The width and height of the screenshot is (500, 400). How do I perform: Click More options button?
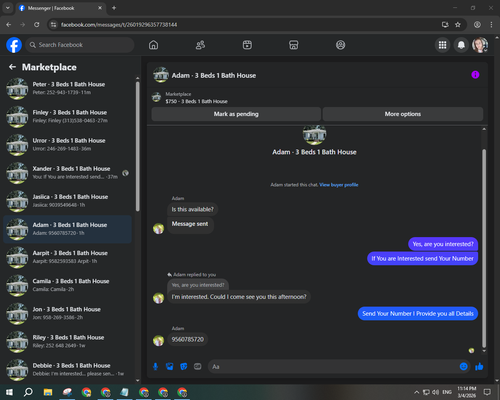[x=403, y=114]
